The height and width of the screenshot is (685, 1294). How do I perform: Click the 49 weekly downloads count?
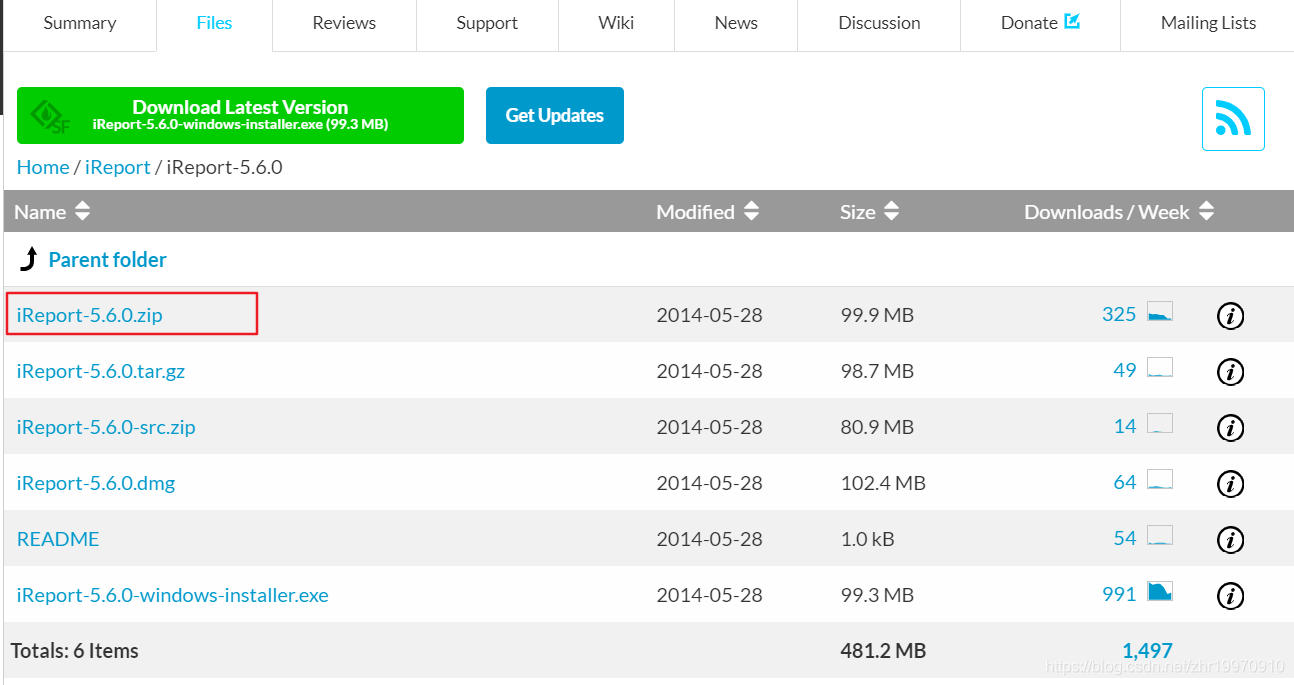pos(1125,371)
